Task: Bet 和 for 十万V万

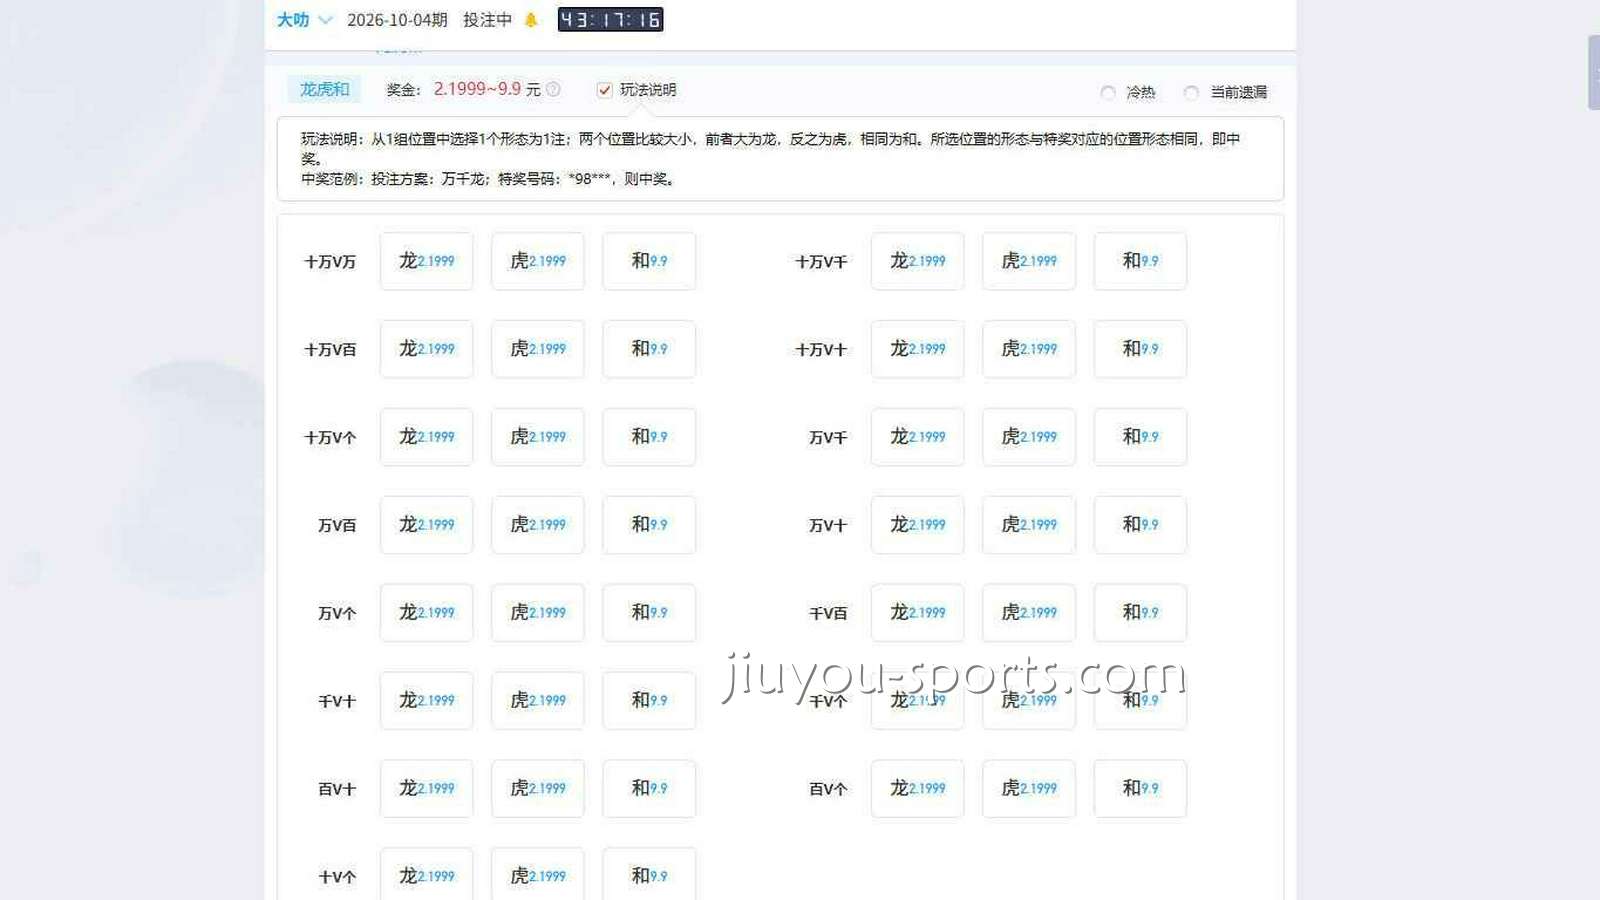Action: point(648,261)
